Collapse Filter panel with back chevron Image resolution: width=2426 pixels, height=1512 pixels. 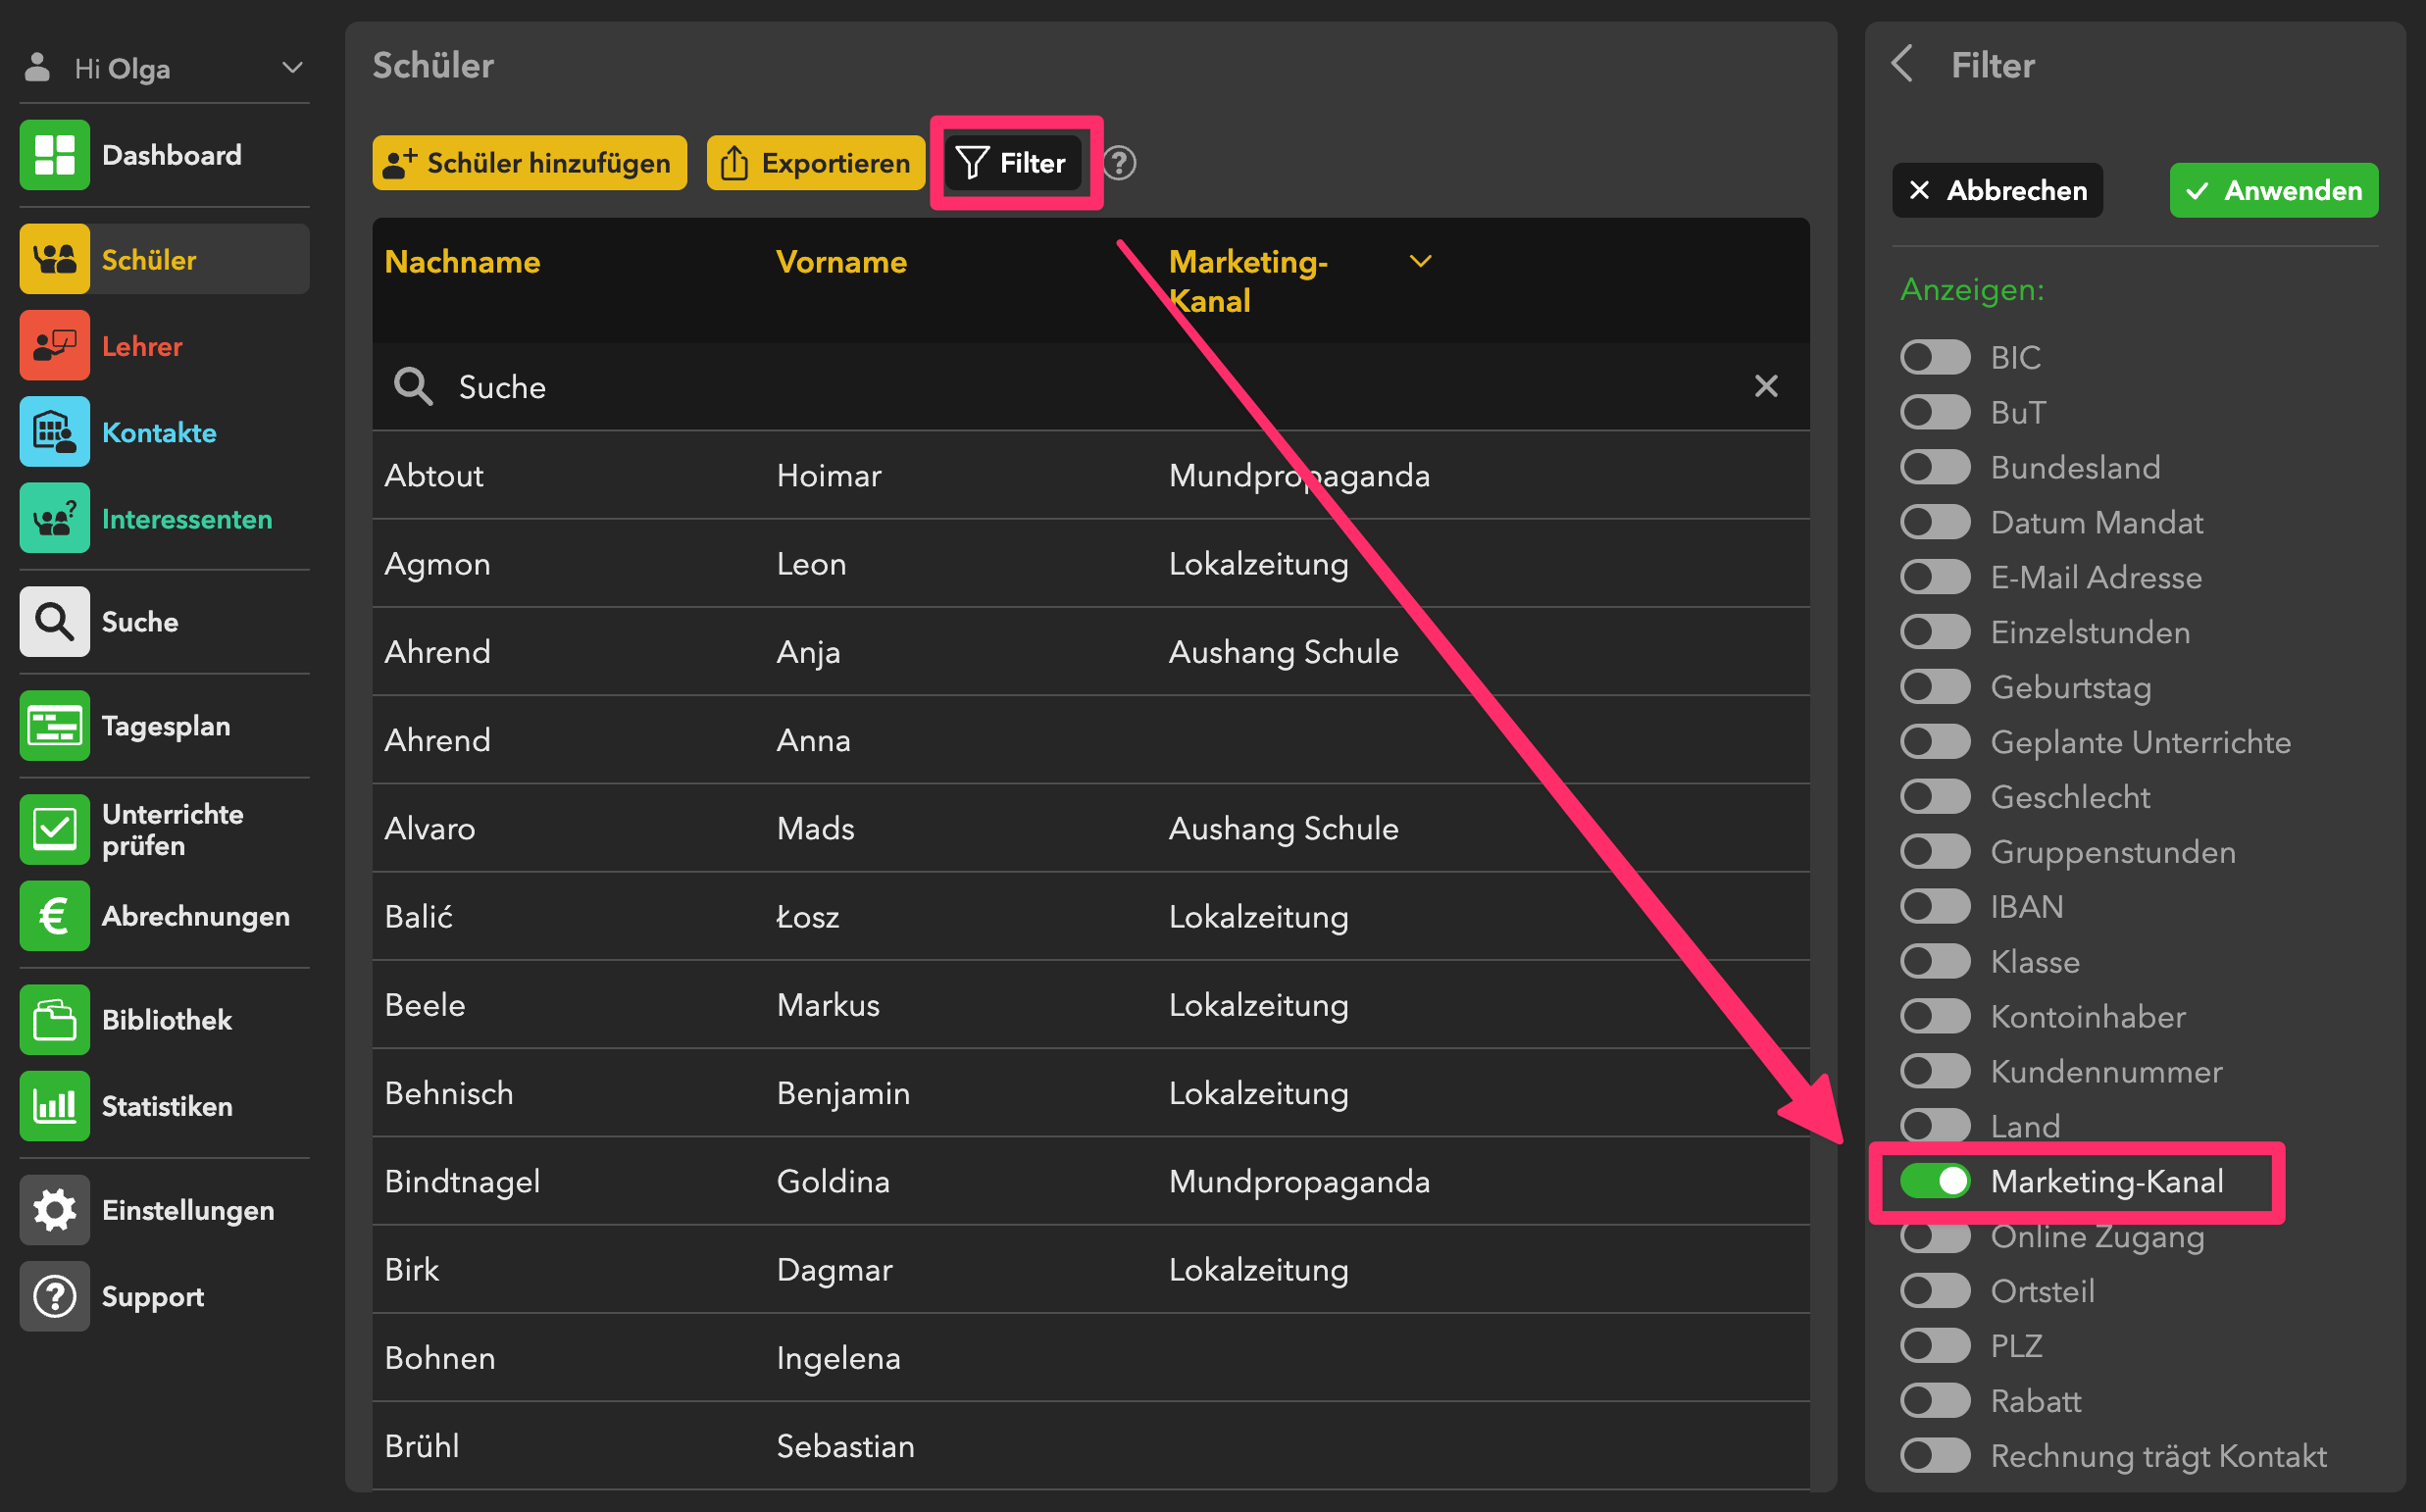pos(1903,65)
